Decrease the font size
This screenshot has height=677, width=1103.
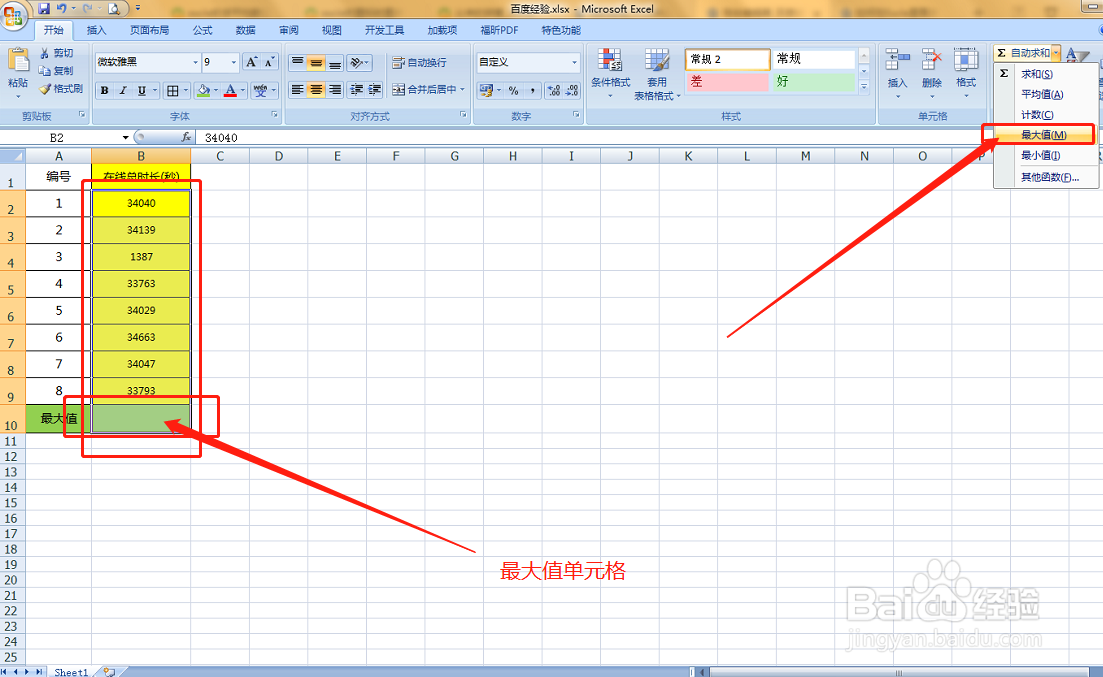point(269,62)
